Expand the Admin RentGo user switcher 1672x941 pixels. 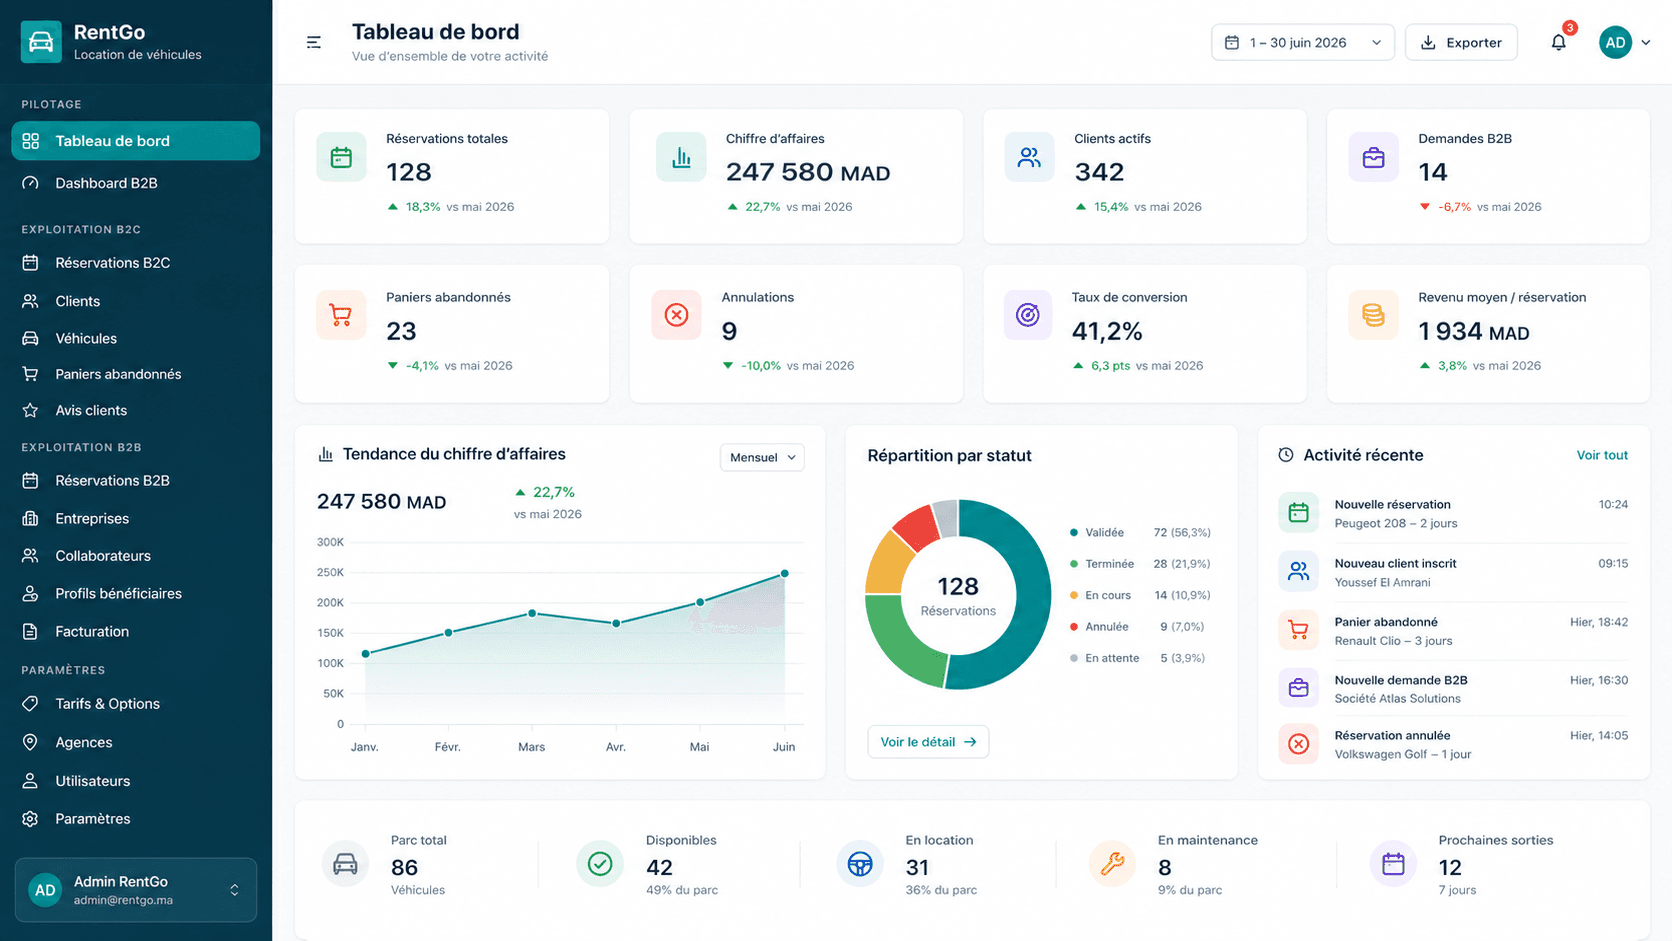[136, 890]
